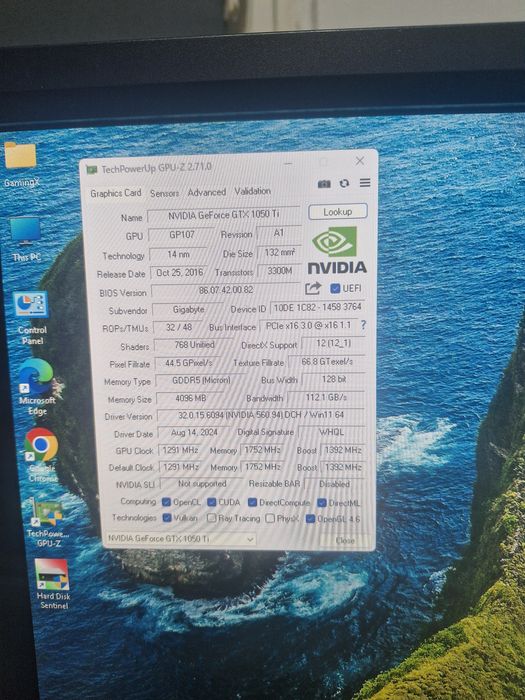Viewport: 525px width, 700px height.
Task: Toggle the Vulkan checkbox
Action: [167, 518]
